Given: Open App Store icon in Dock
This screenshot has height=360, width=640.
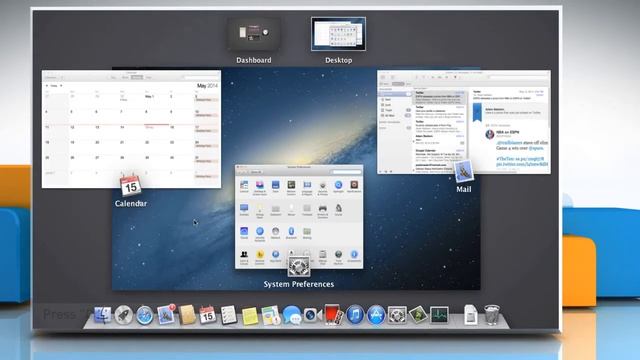Looking at the screenshot, I should 376,315.
